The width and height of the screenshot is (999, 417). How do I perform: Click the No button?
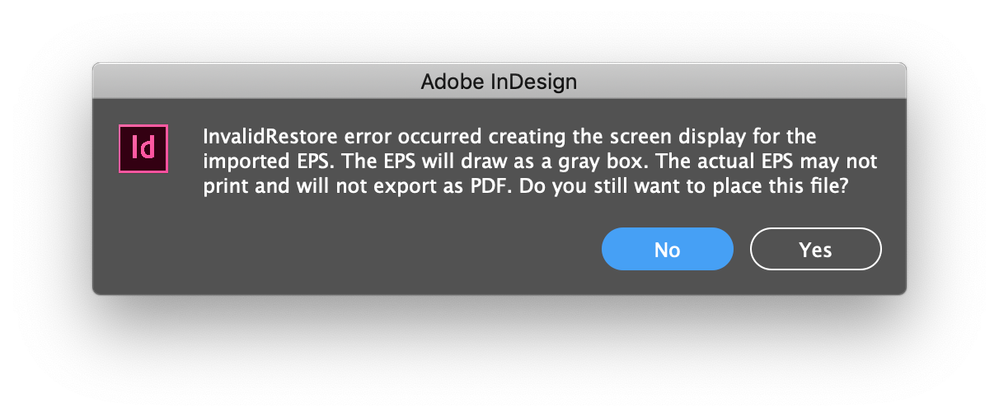667,249
